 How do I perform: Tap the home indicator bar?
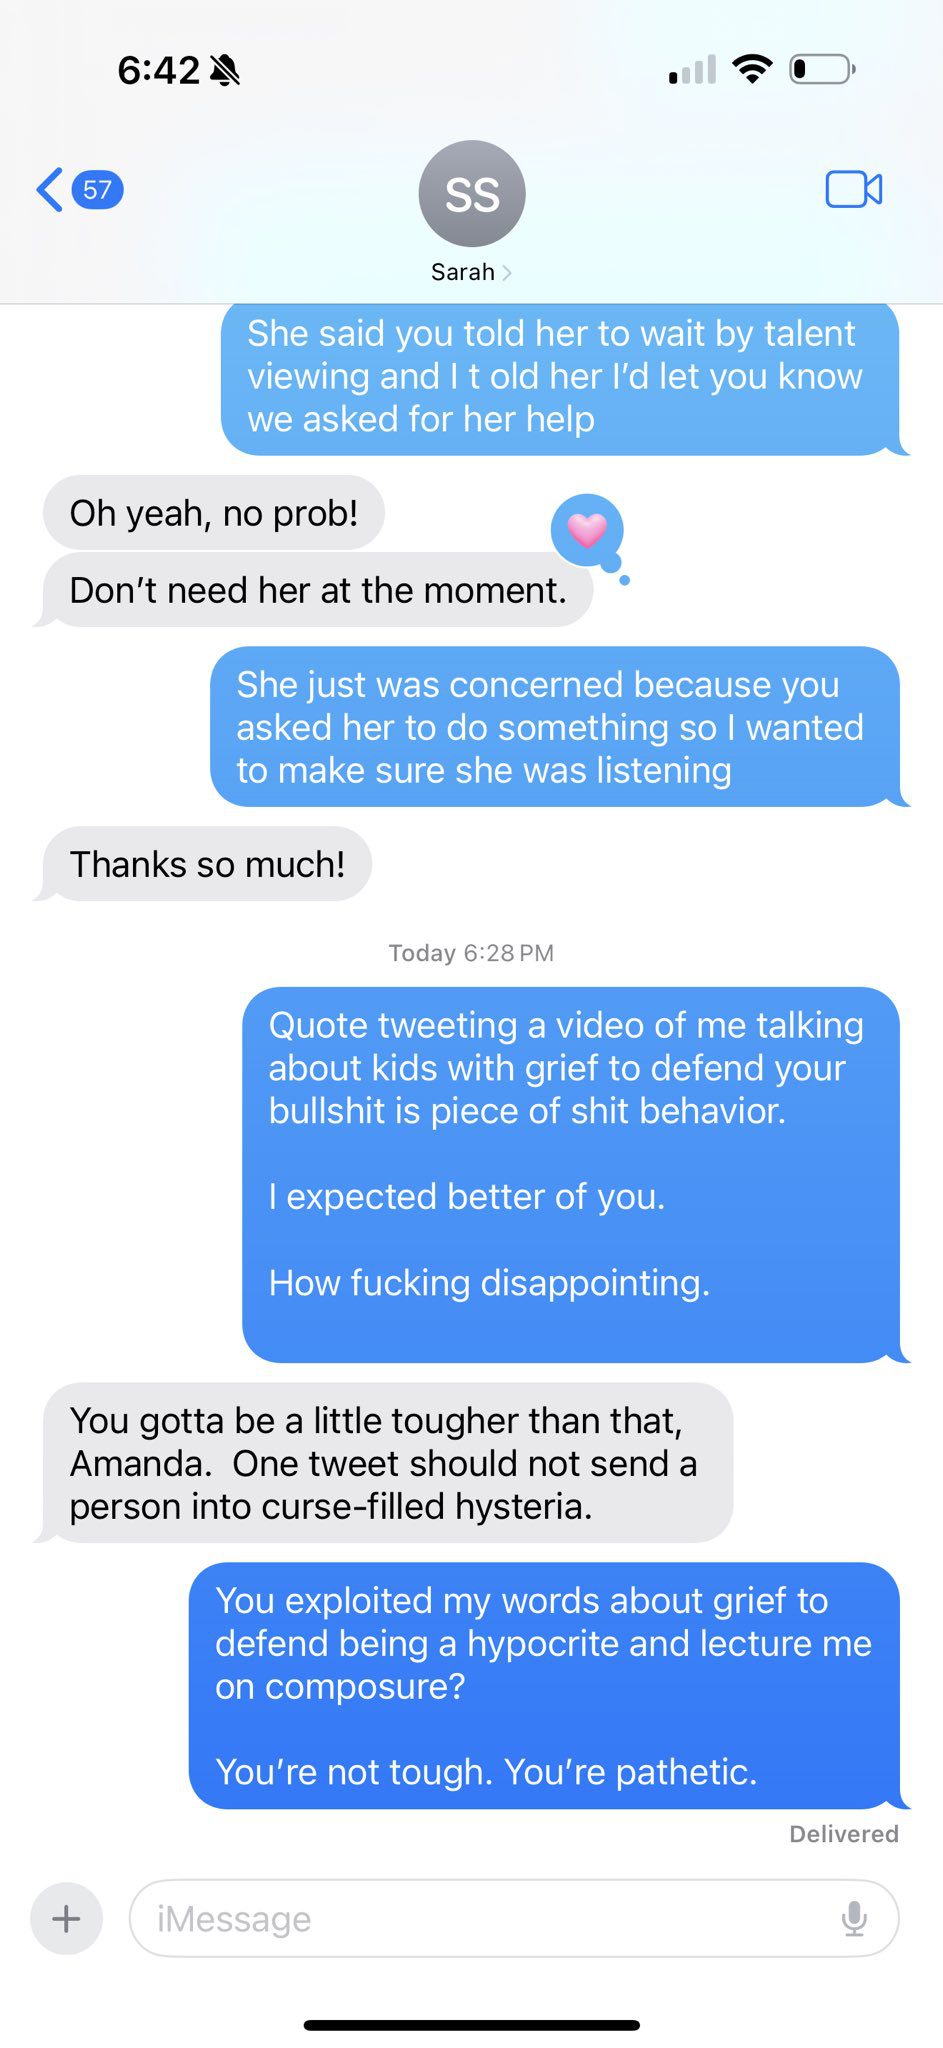tap(471, 2025)
